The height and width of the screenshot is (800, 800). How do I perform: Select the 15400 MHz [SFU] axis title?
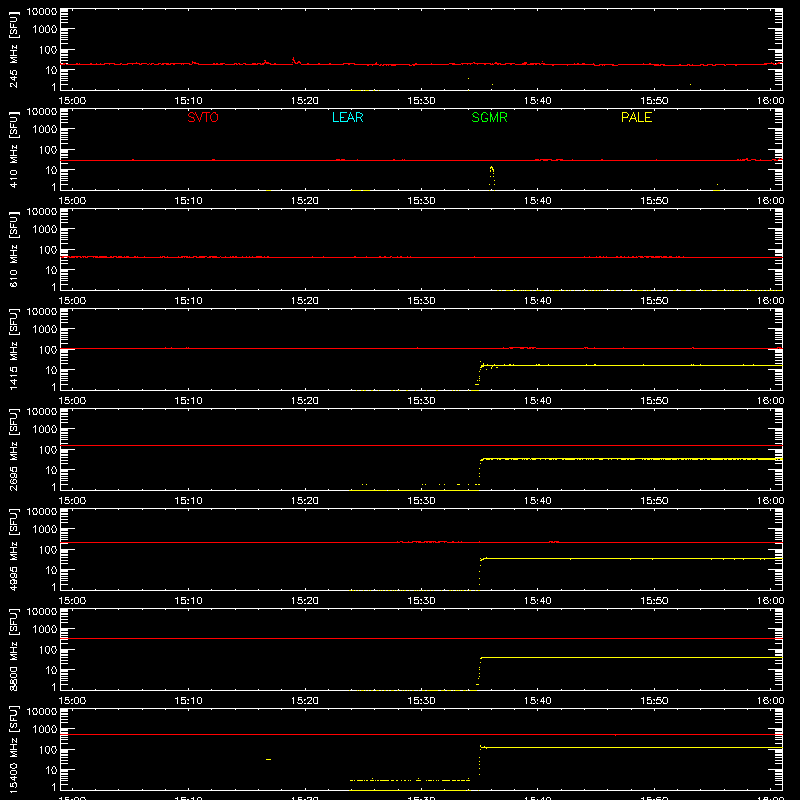(x=14, y=749)
